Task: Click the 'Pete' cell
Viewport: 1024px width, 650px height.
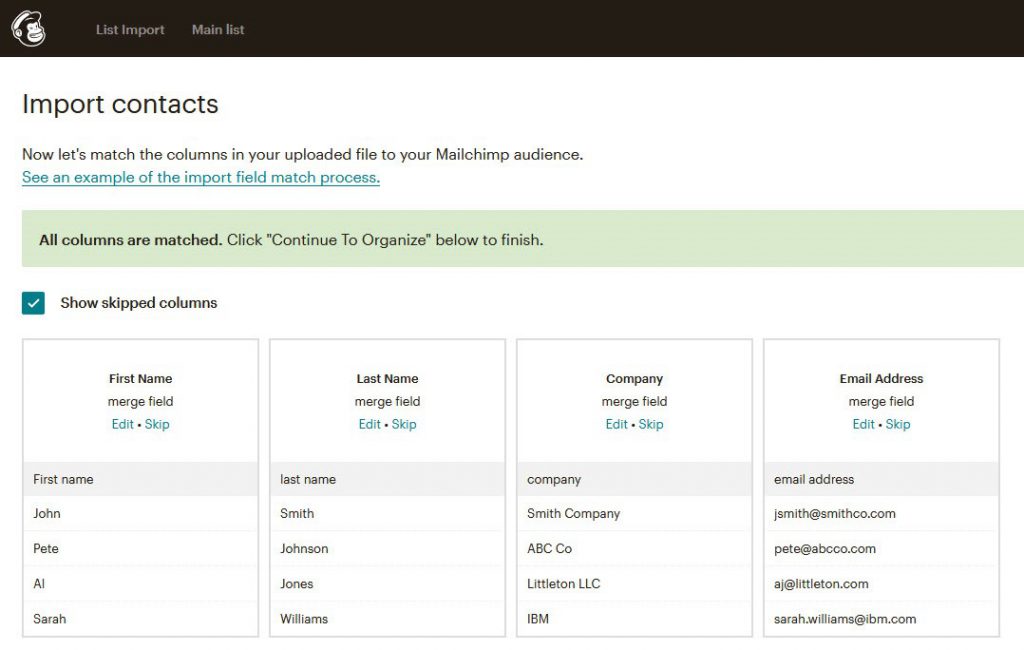Action: click(140, 549)
